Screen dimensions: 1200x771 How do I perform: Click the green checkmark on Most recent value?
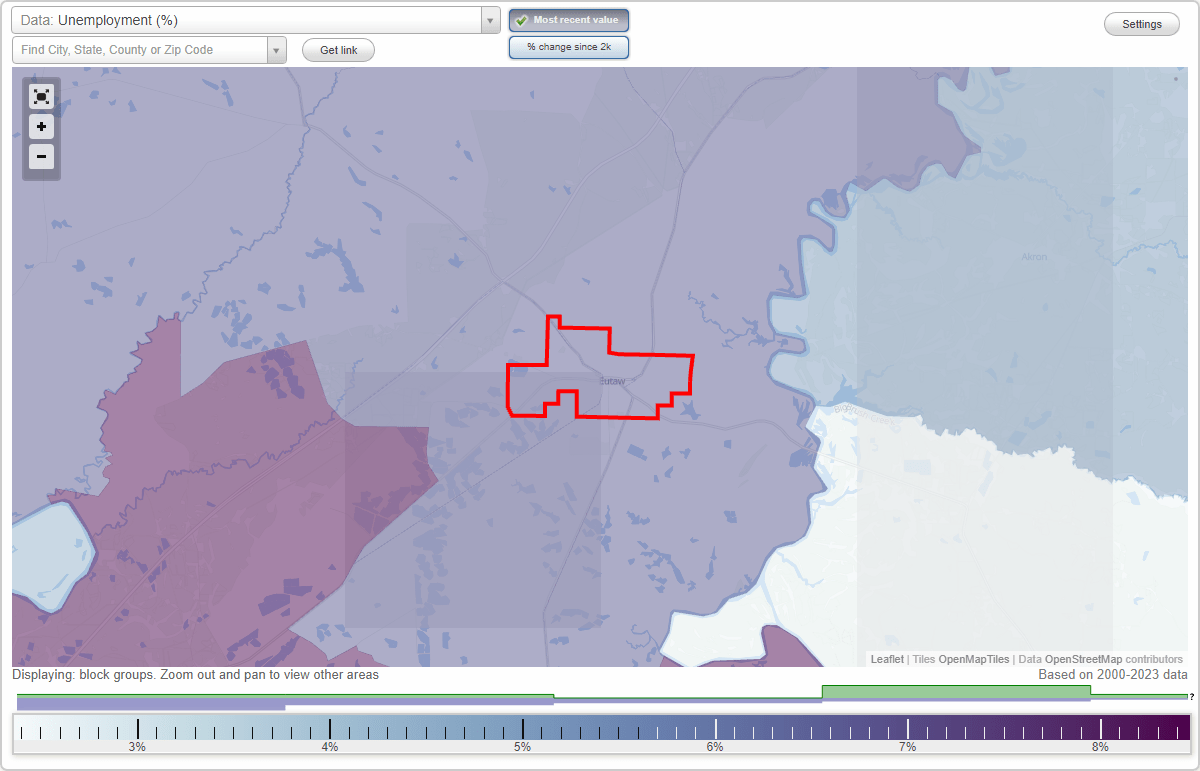pyautogui.click(x=522, y=19)
